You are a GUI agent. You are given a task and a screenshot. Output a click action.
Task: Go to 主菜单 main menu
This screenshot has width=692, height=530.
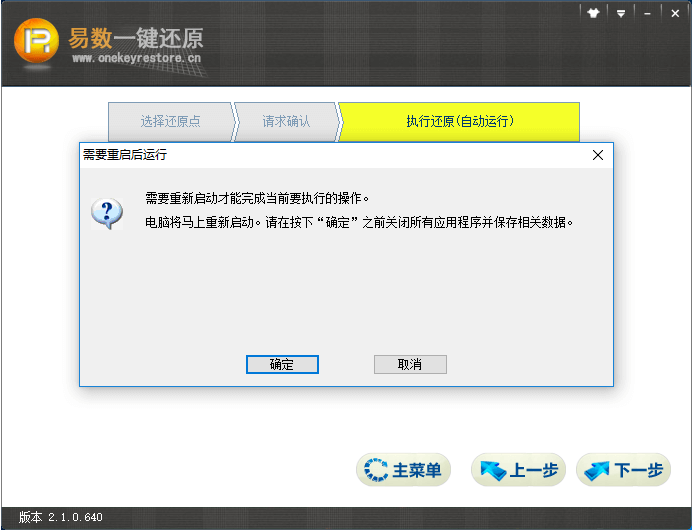(x=403, y=470)
